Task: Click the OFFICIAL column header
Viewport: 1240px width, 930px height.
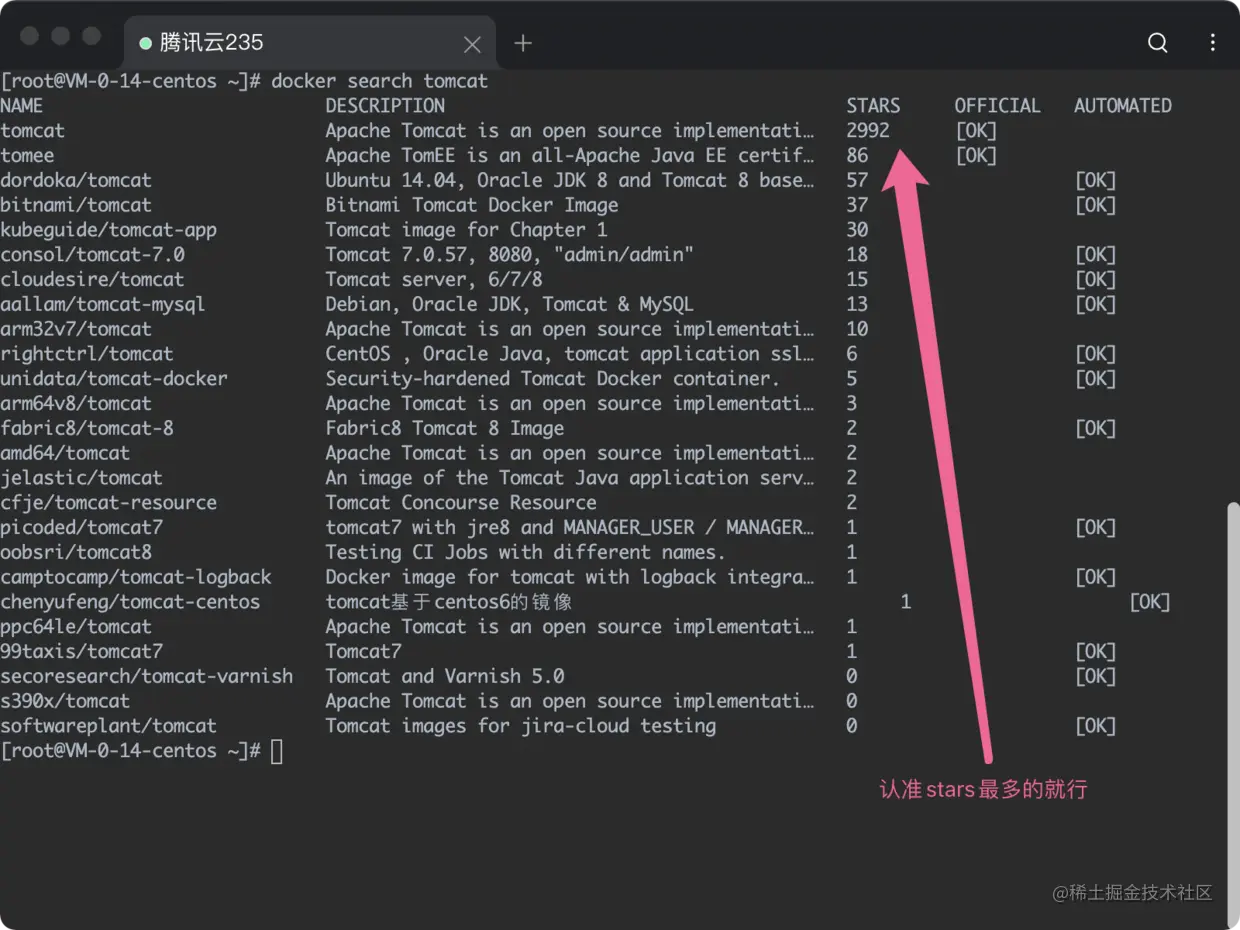Action: click(997, 106)
